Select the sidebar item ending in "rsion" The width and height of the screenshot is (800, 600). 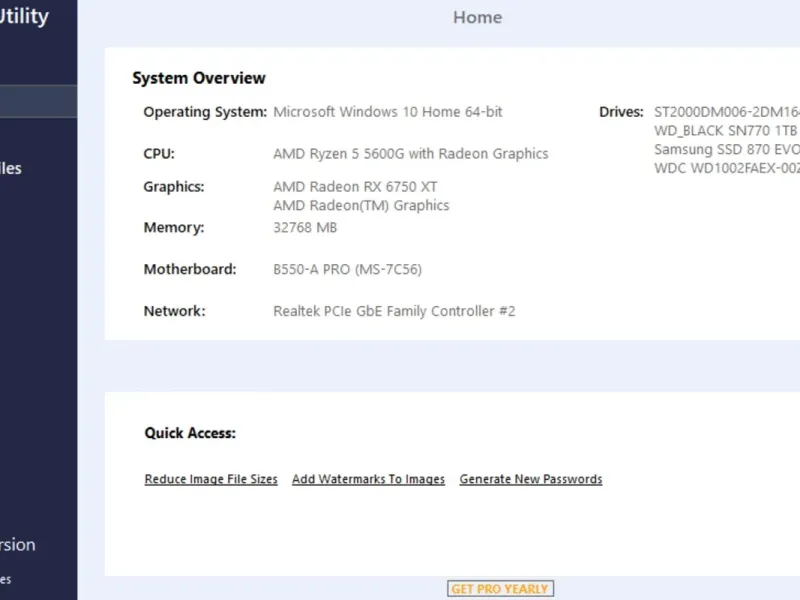[x=17, y=544]
